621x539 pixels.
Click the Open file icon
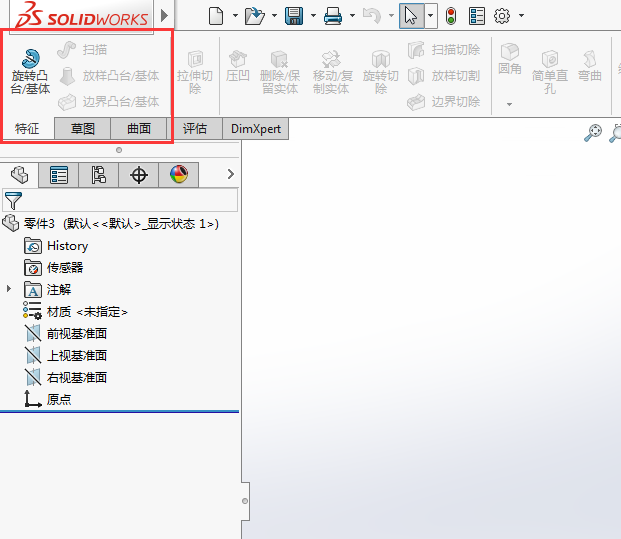pos(255,16)
